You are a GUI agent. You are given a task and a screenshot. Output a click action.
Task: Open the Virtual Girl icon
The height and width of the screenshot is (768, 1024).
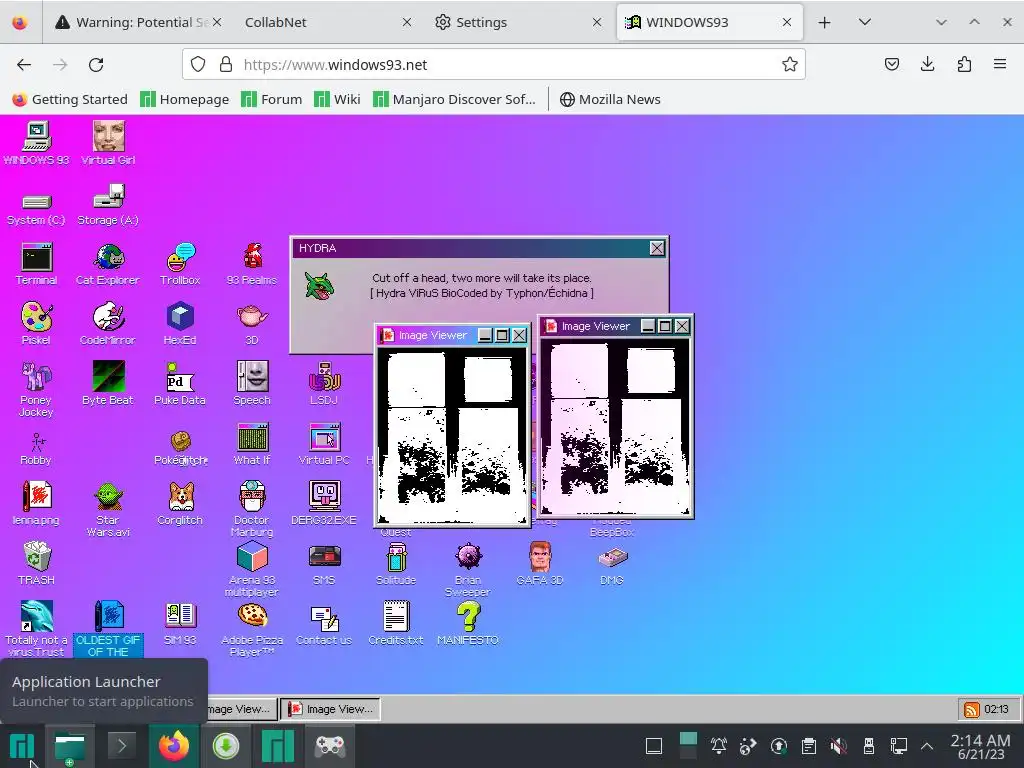(x=108, y=142)
